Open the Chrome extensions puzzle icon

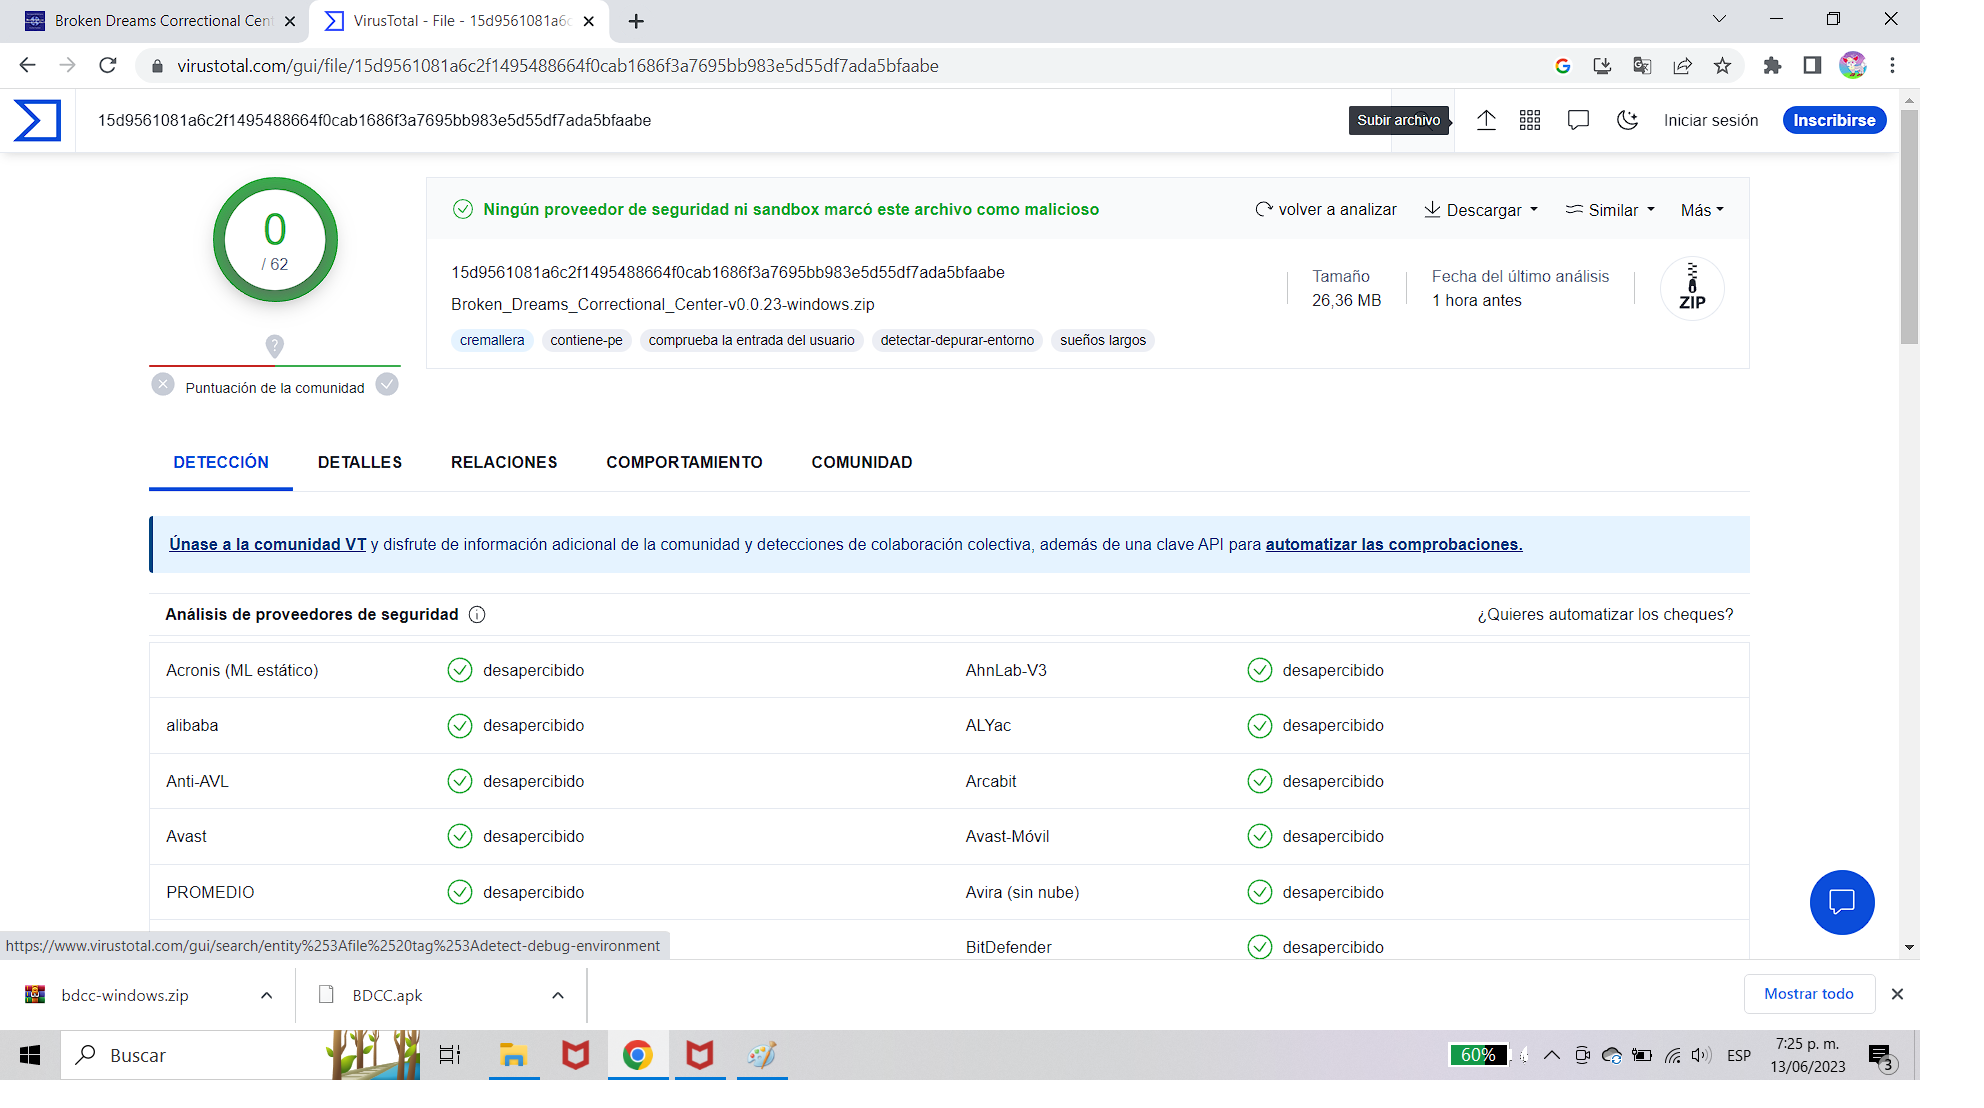pyautogui.click(x=1772, y=66)
